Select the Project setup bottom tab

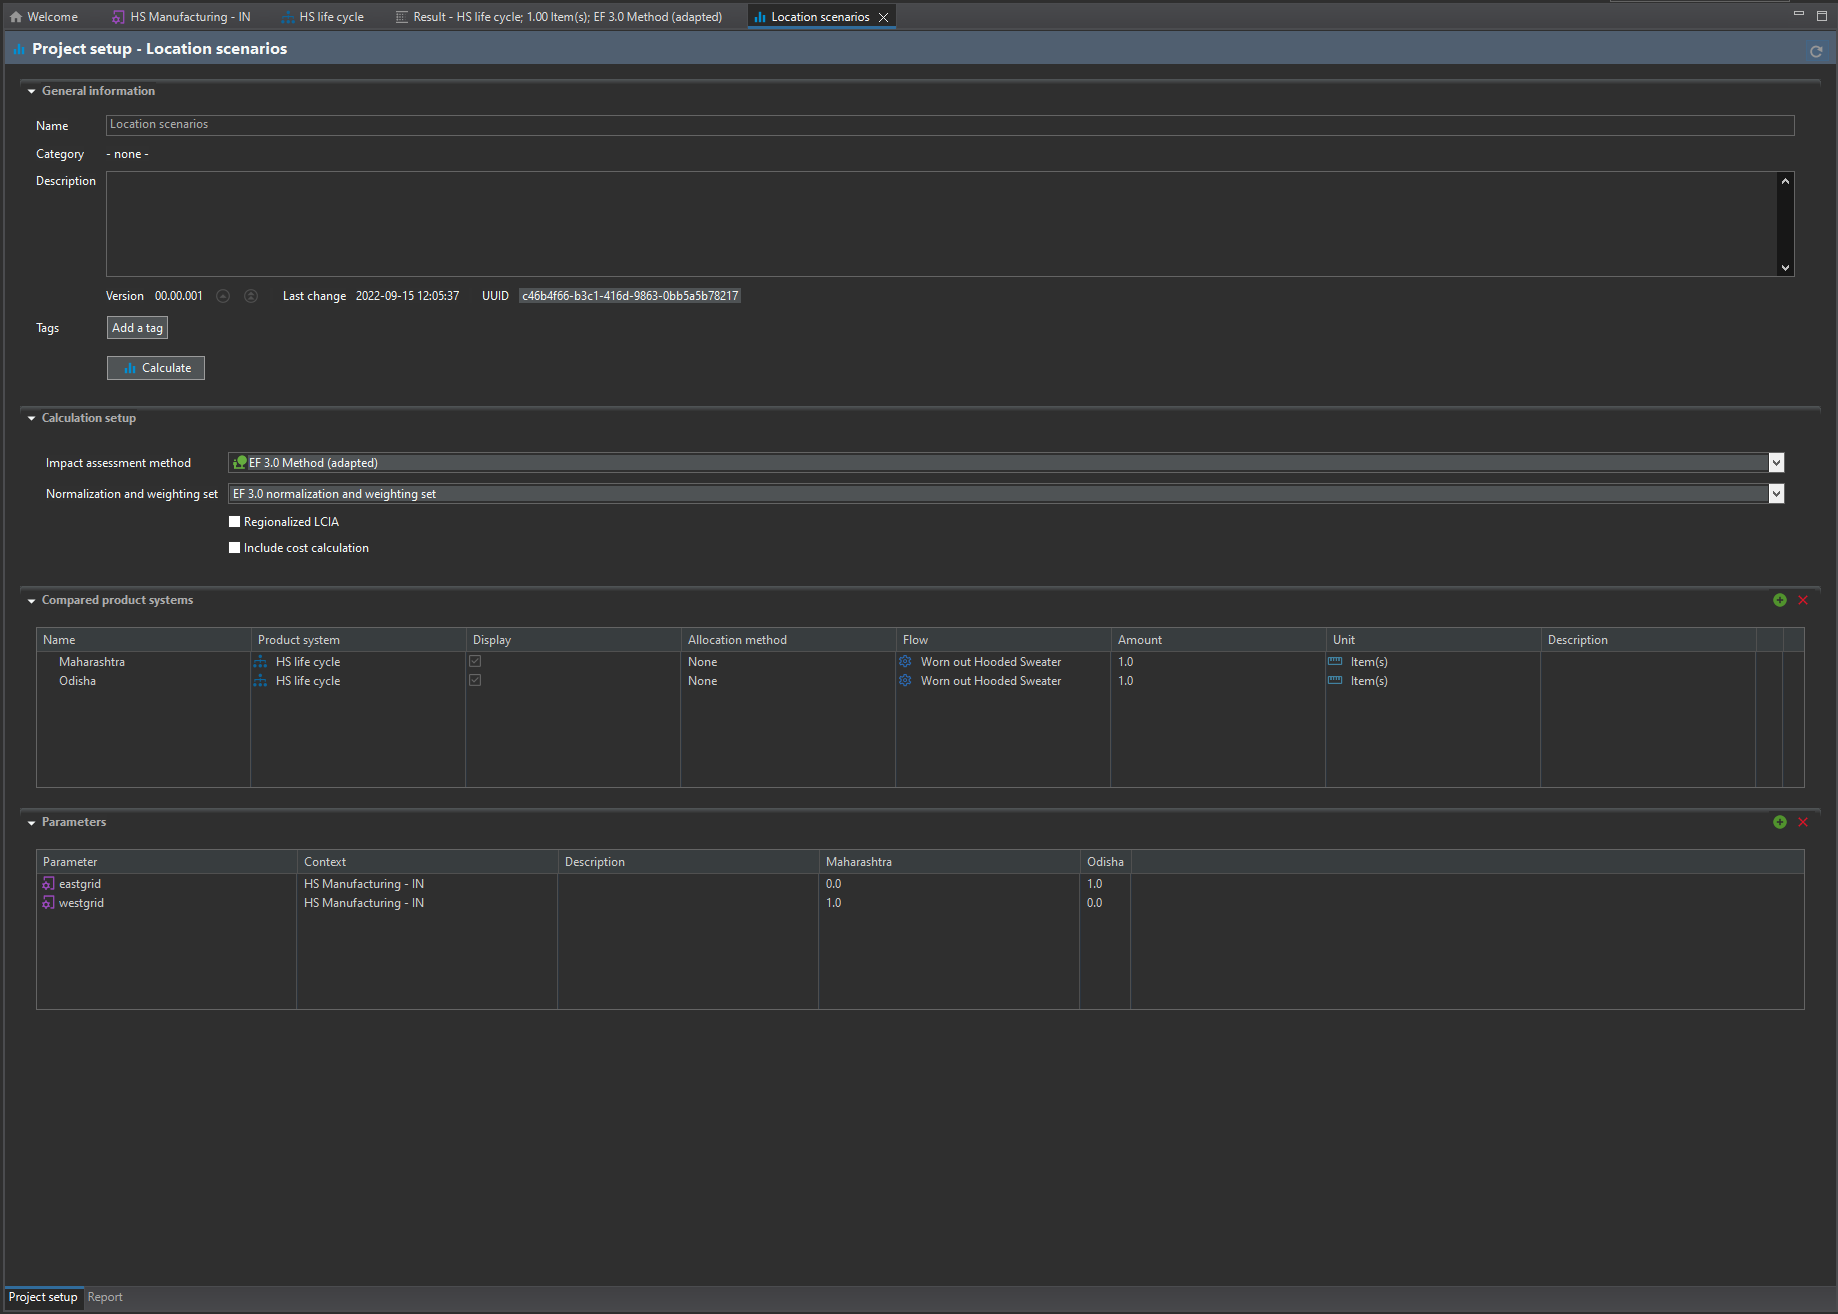click(43, 1297)
